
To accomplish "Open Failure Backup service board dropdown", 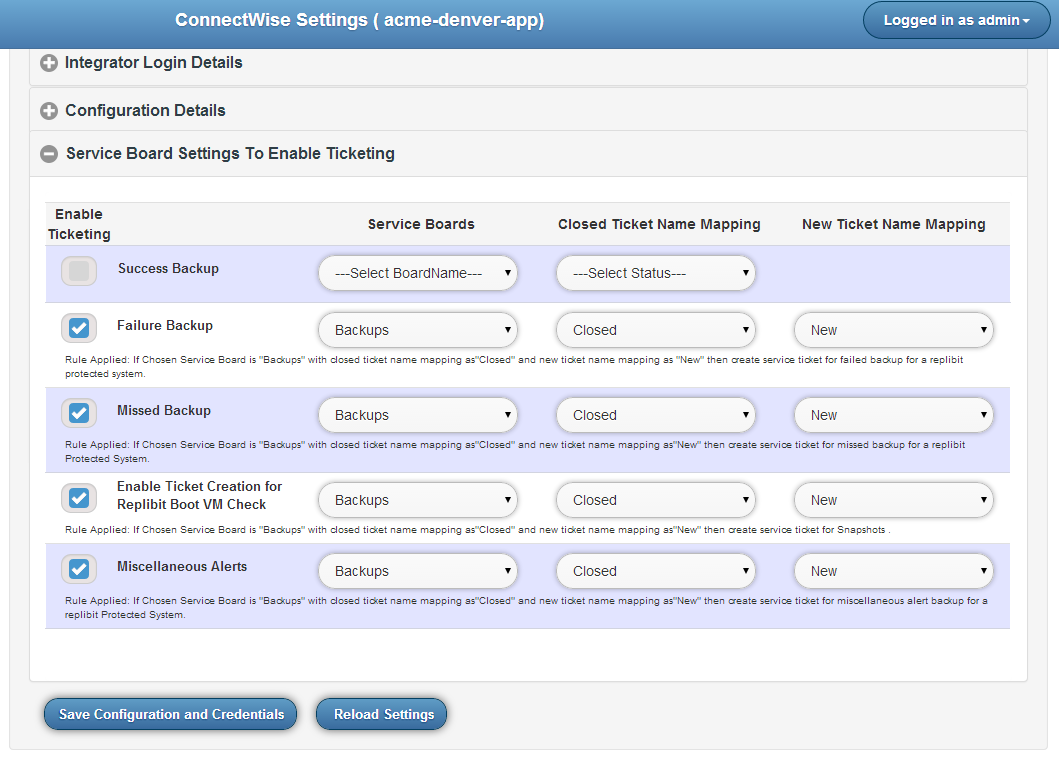I will (x=418, y=330).
